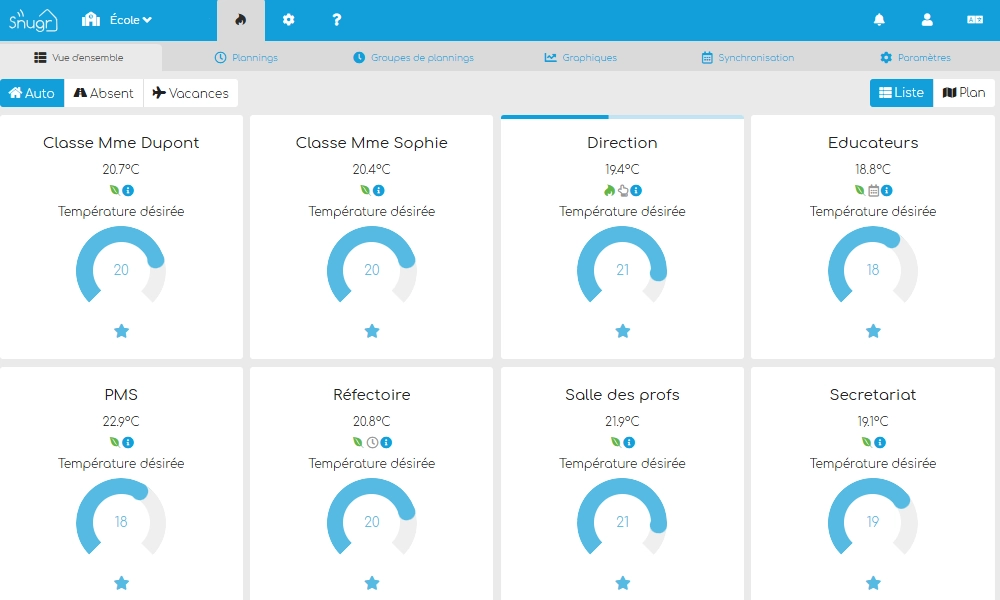Image resolution: width=1000 pixels, height=600 pixels.
Task: Adjust PMS desired temperature dial
Action: click(121, 516)
